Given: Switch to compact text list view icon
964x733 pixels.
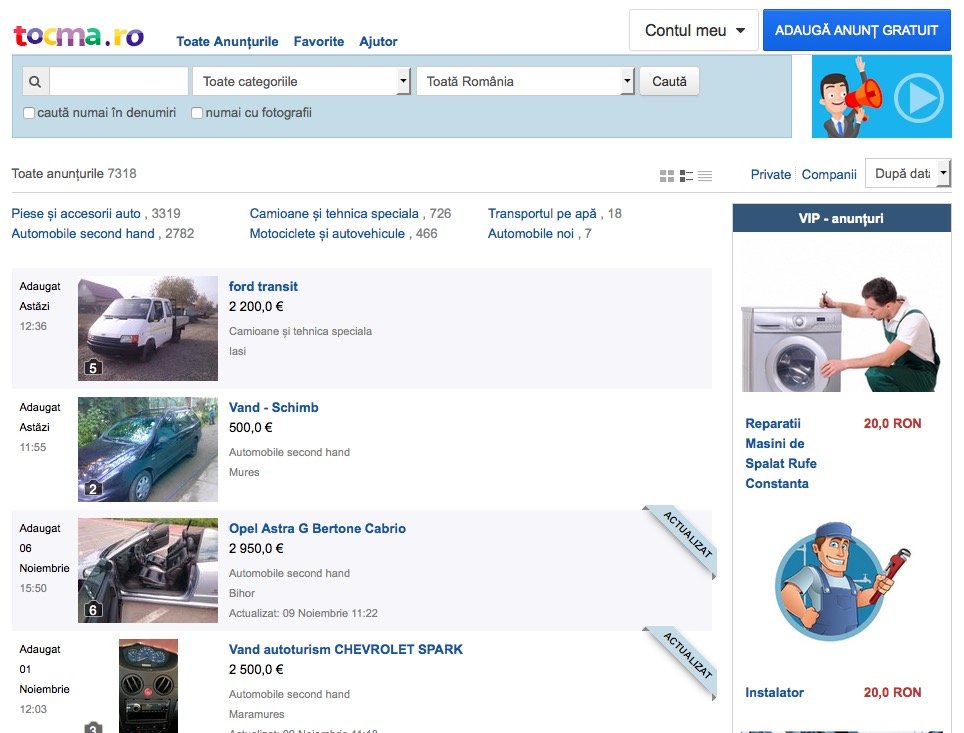Looking at the screenshot, I should [705, 176].
